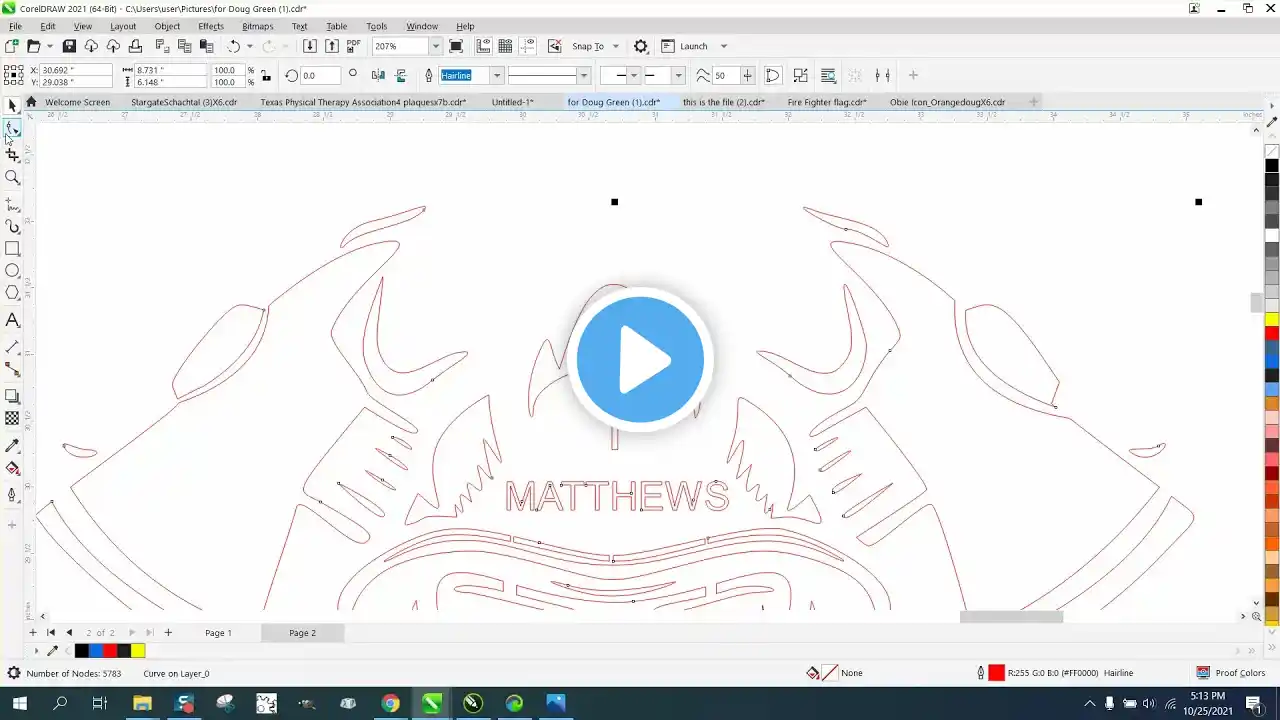Open the Effects menu

click(x=211, y=26)
